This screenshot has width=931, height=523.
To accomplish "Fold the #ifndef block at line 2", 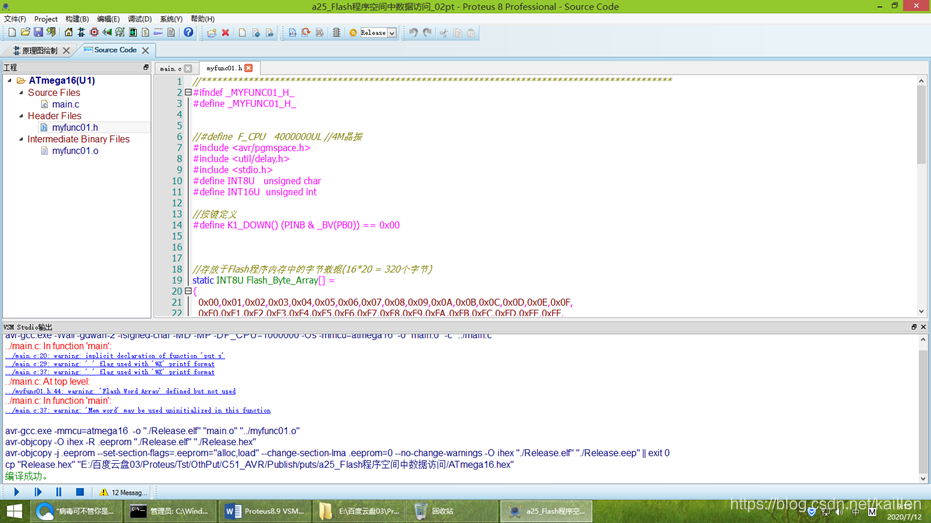I will click(x=188, y=93).
